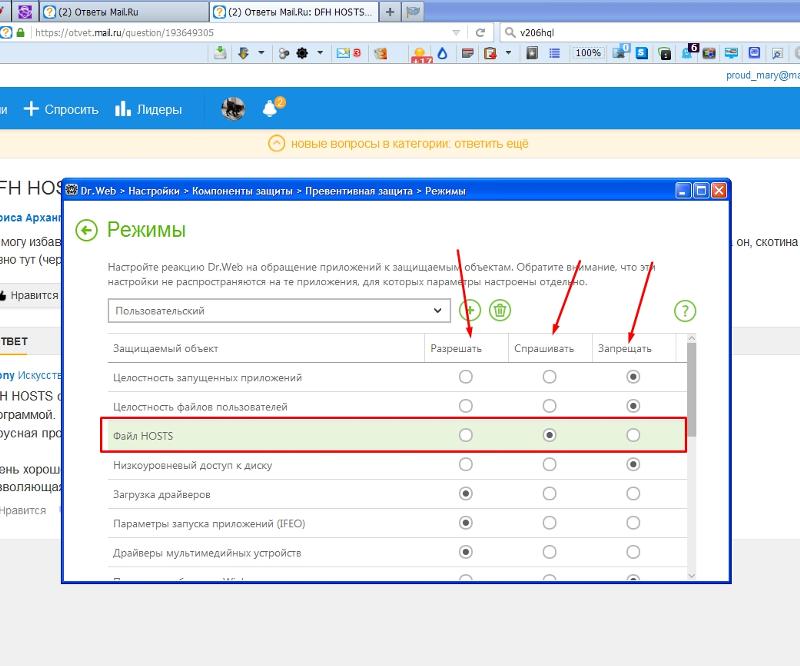Image resolution: width=800 pixels, height=666 pixels.
Task: Set Низкоуровневый доступ к диску to Спрашивать
Action: [549, 464]
